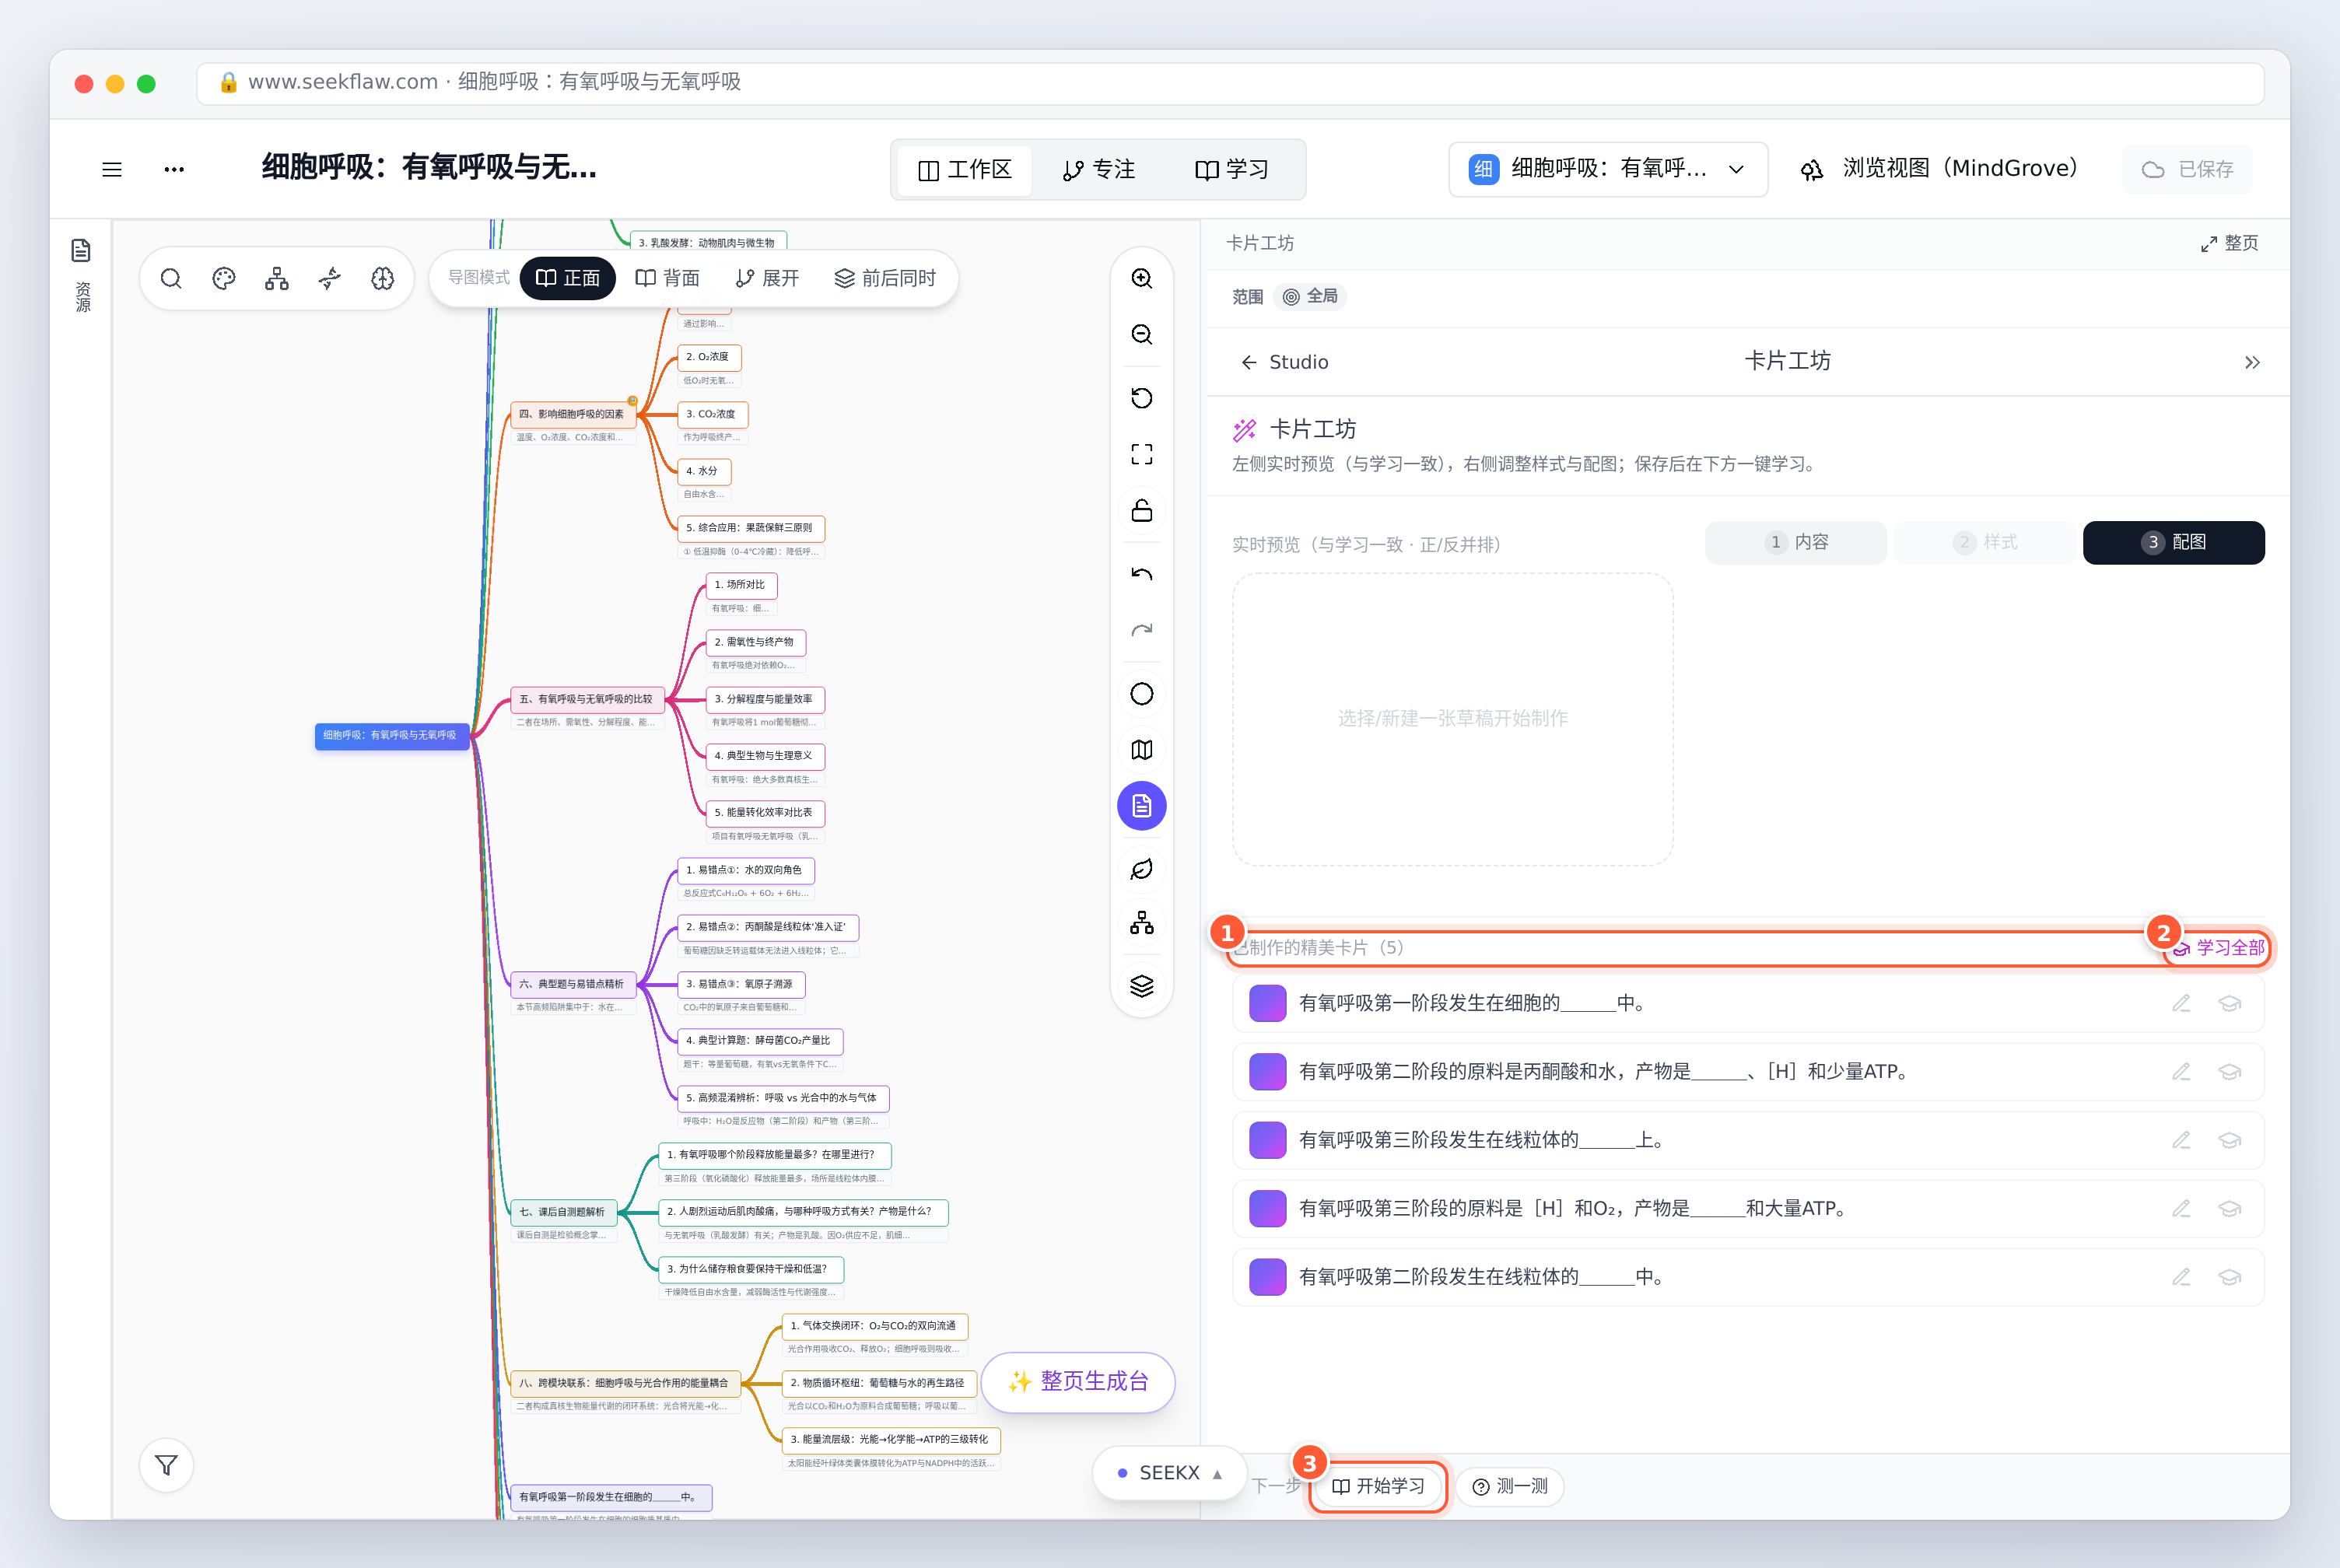Click the layers stack icon in vertical toolbar
This screenshot has height=1568, width=2340.
click(x=1142, y=986)
